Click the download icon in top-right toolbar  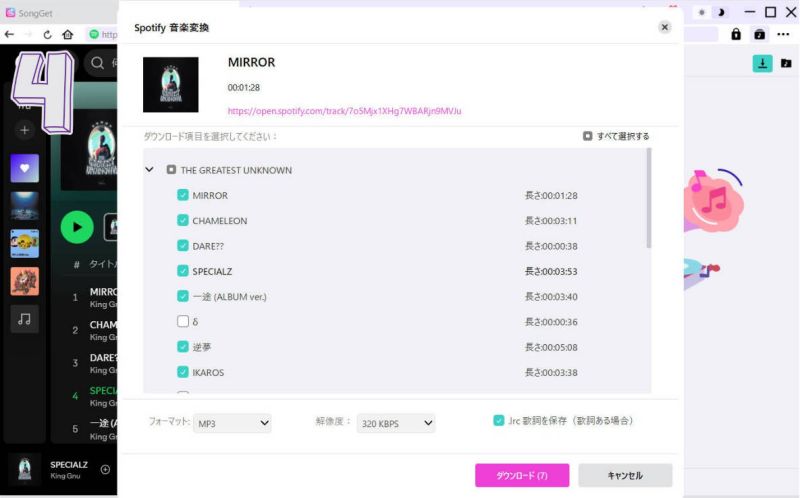(762, 63)
